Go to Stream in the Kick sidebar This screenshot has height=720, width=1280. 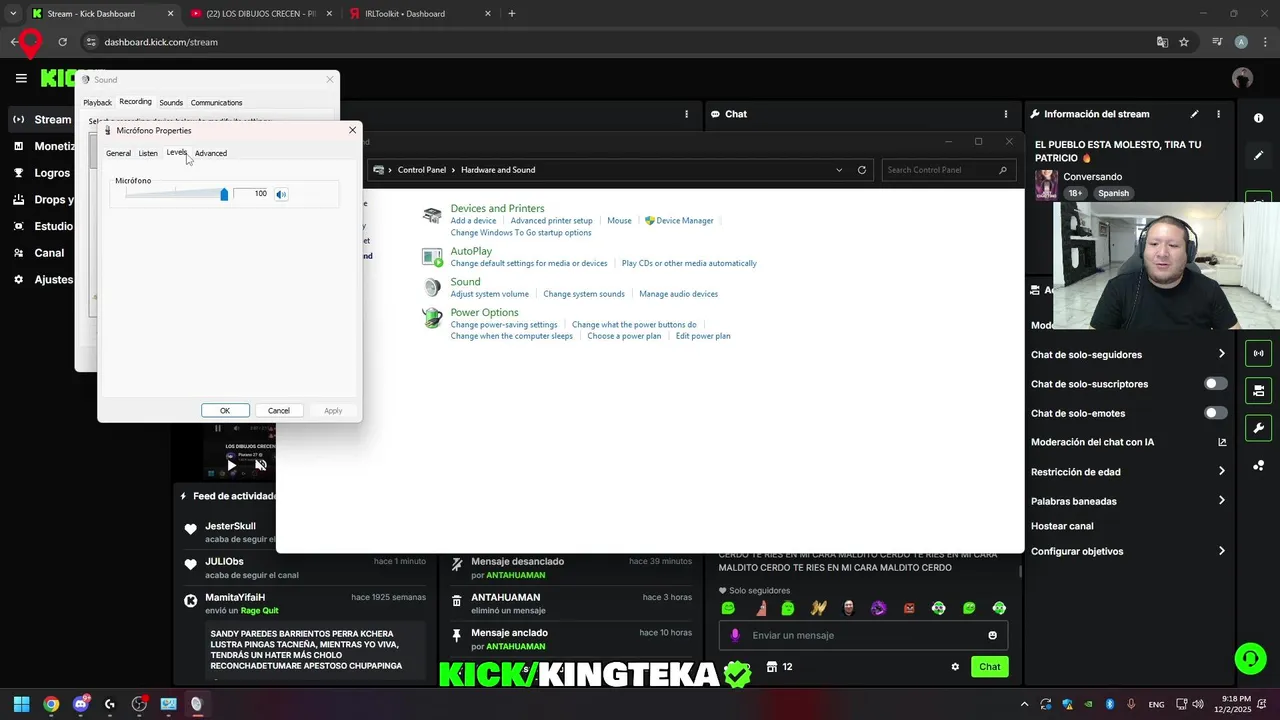tap(44, 120)
